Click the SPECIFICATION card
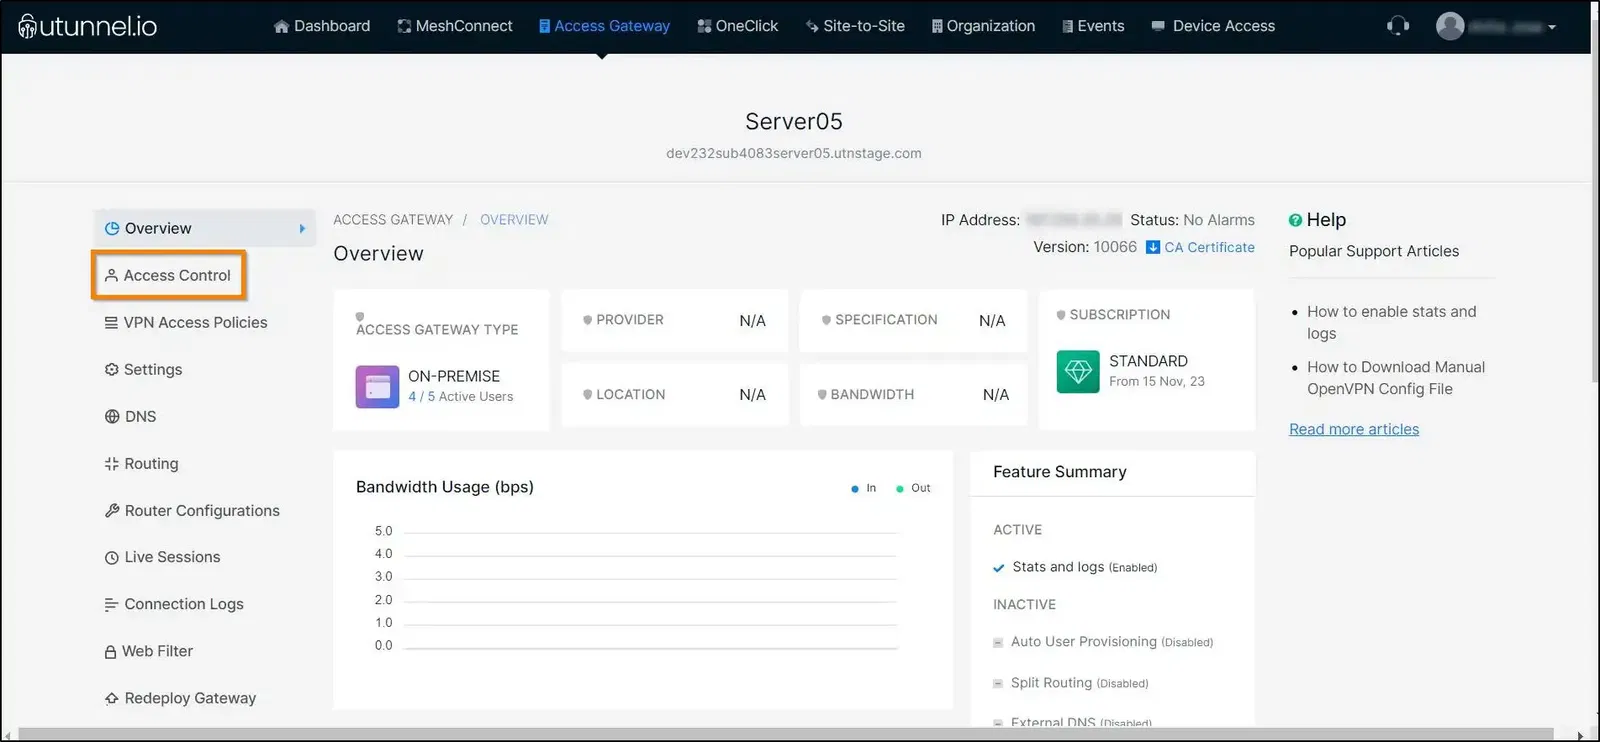1600x742 pixels. pos(913,320)
